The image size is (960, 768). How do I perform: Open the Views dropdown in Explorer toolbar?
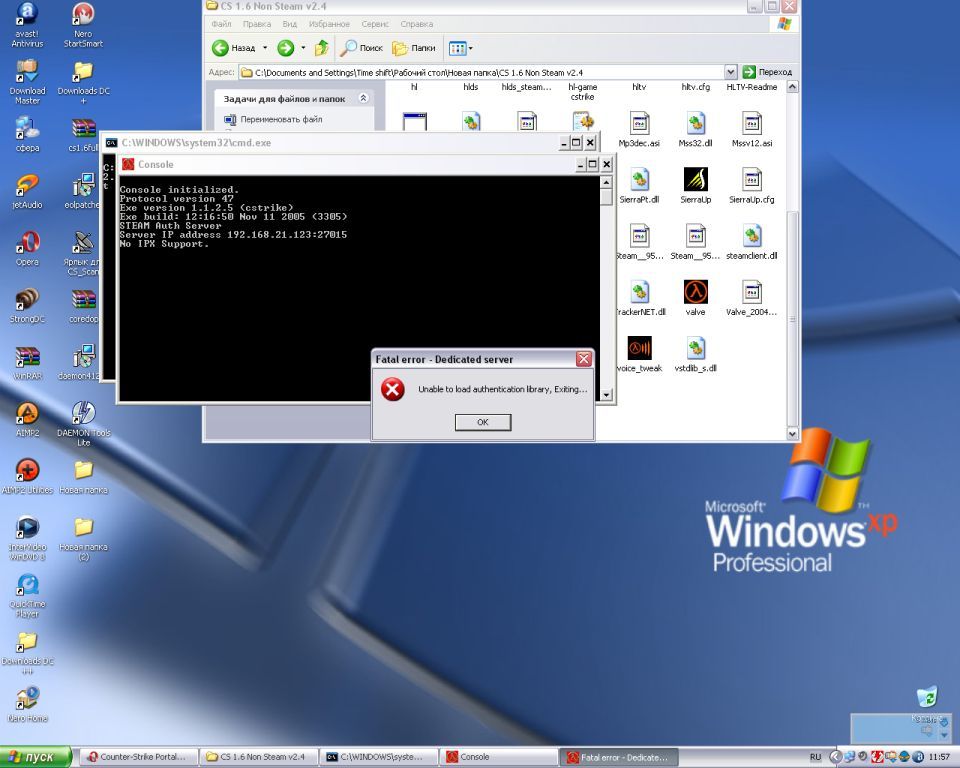[460, 48]
